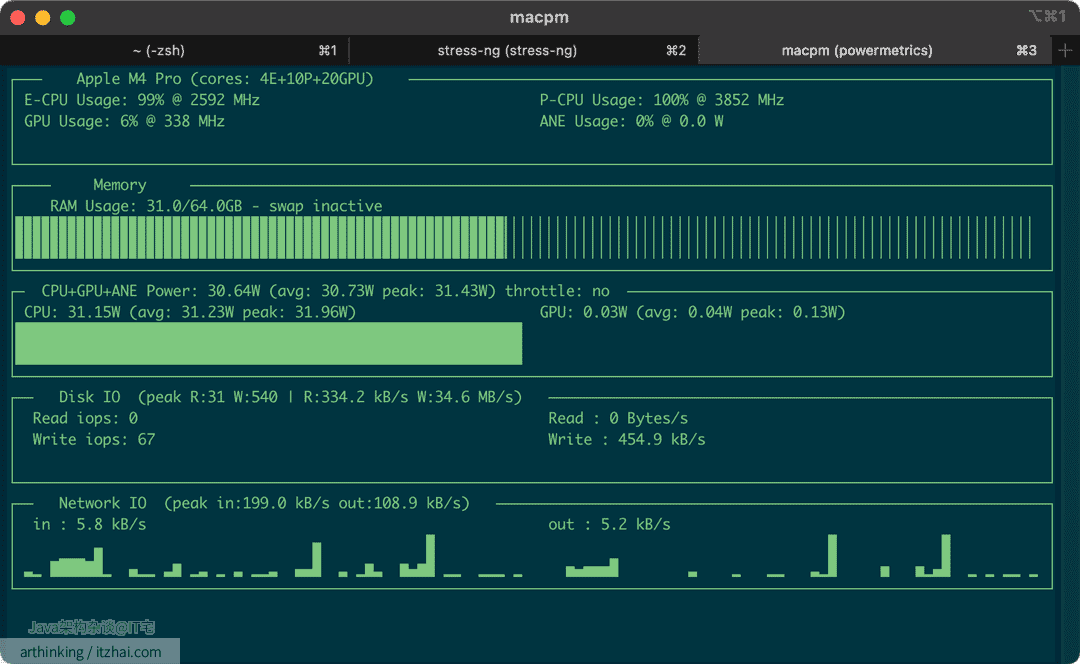Select the macpm (powermetrics) tab
This screenshot has width=1080, height=664.
click(875, 50)
